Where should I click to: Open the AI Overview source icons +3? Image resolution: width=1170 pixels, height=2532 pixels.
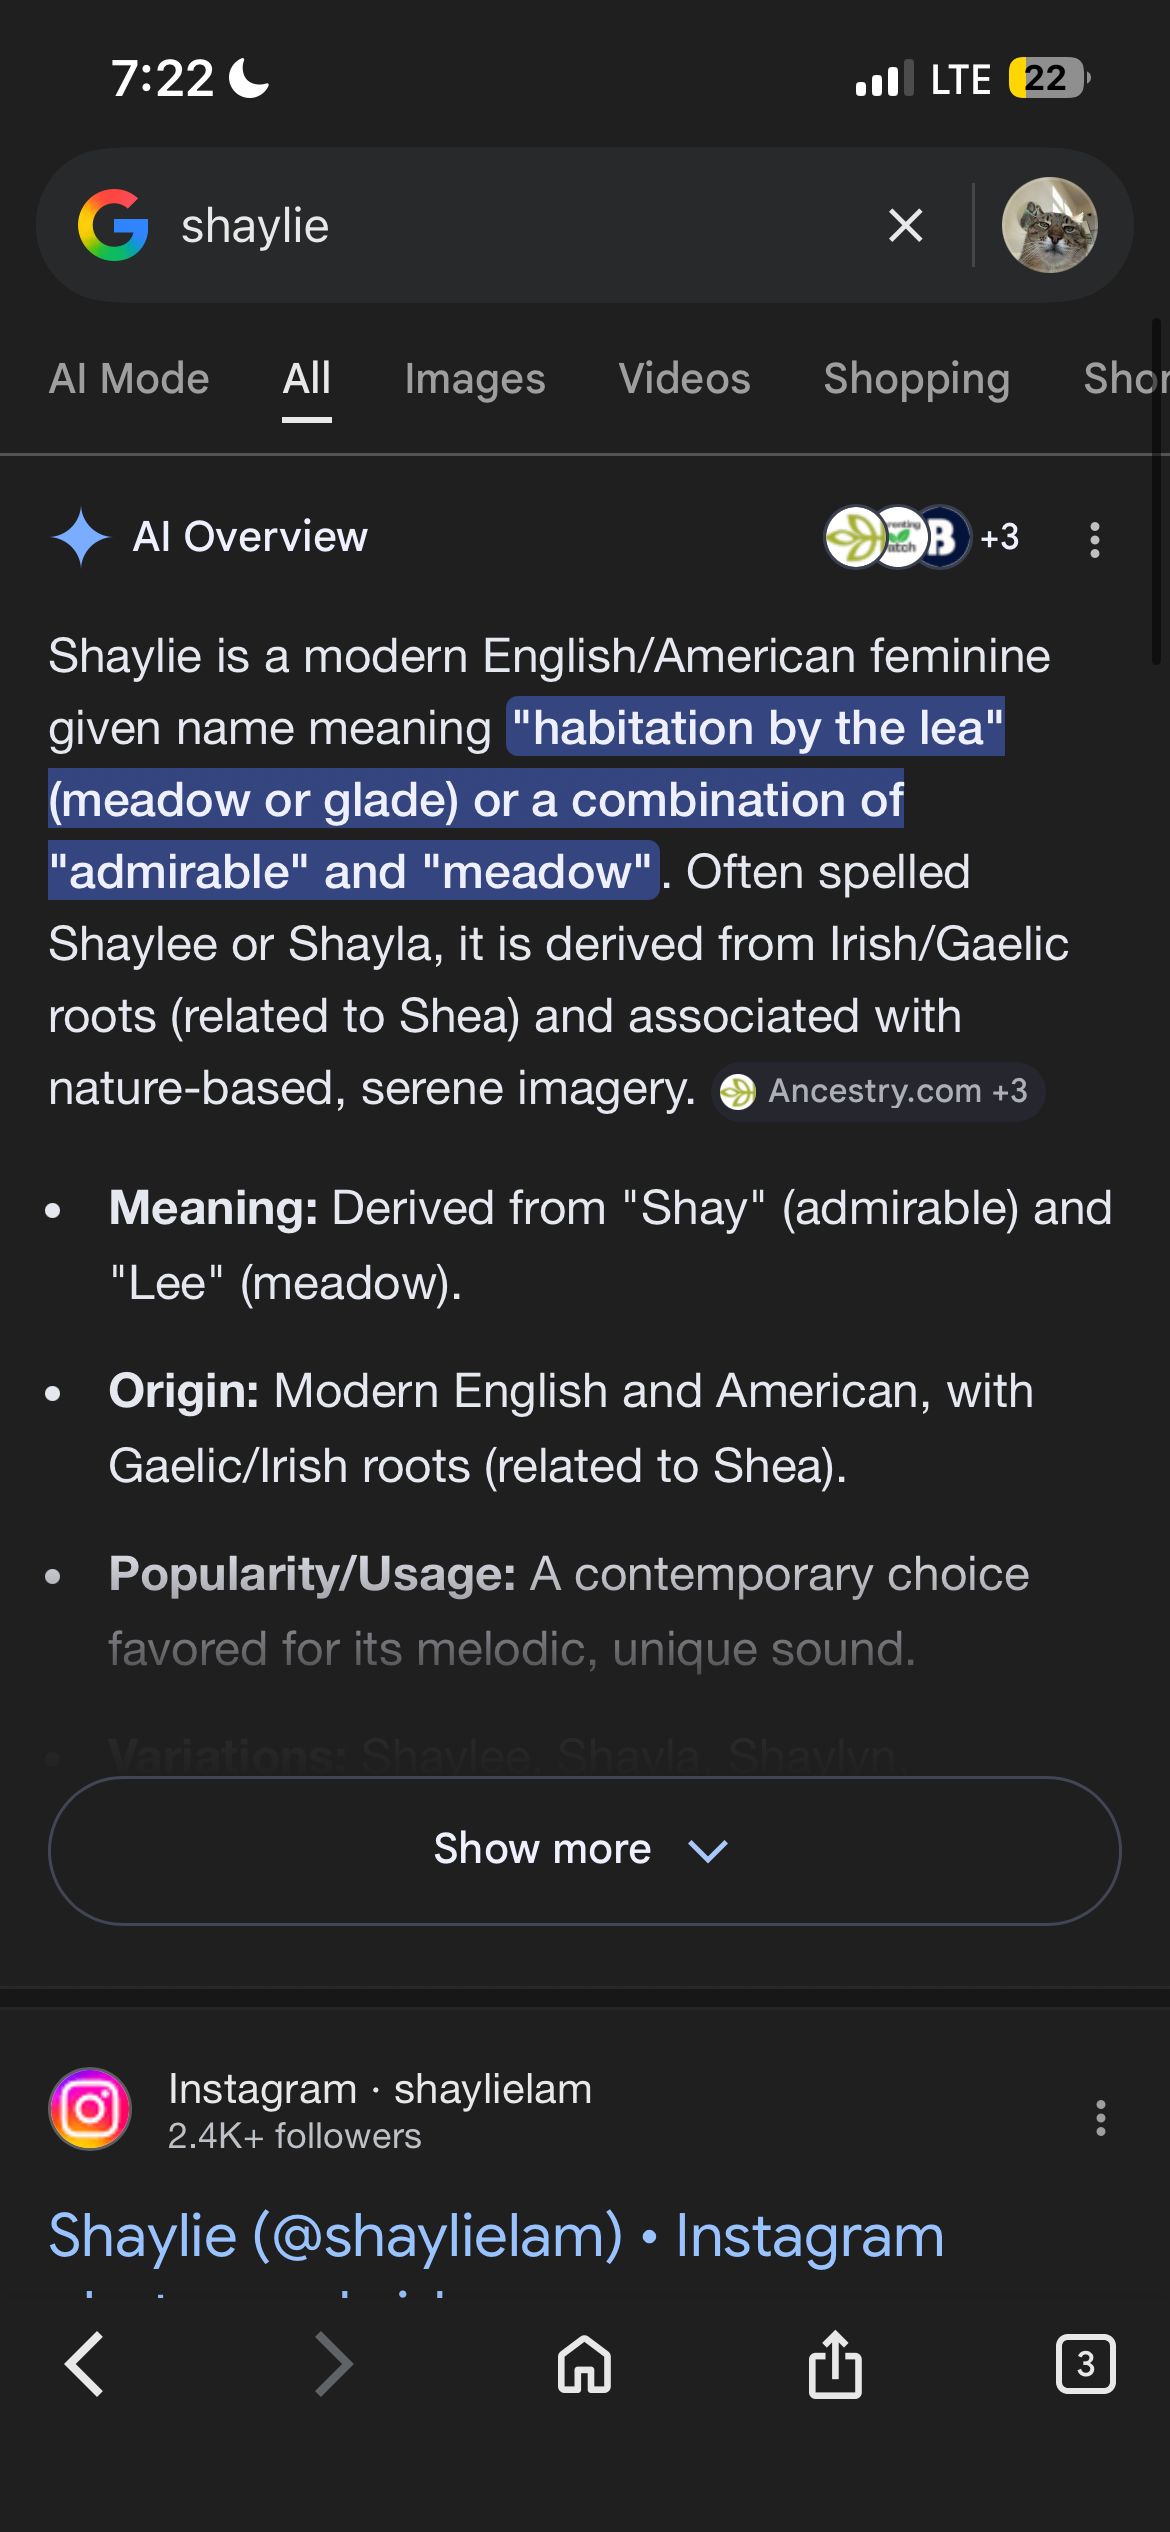[x=920, y=538]
